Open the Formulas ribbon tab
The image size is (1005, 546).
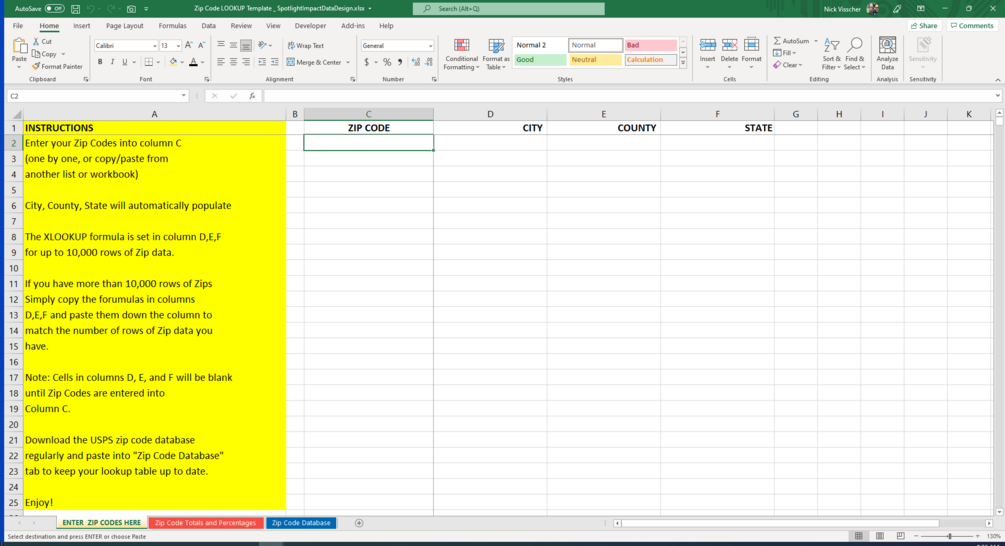(x=172, y=26)
